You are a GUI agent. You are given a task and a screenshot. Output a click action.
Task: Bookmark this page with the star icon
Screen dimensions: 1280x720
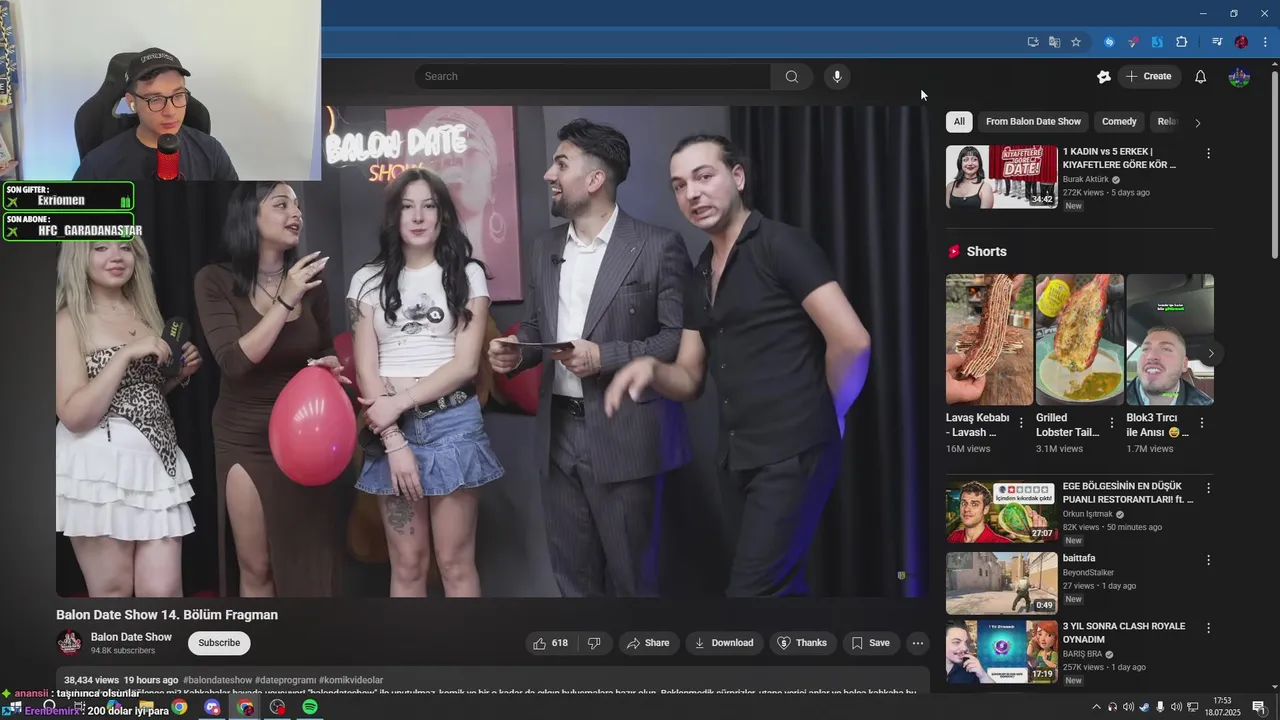pos(1076,42)
